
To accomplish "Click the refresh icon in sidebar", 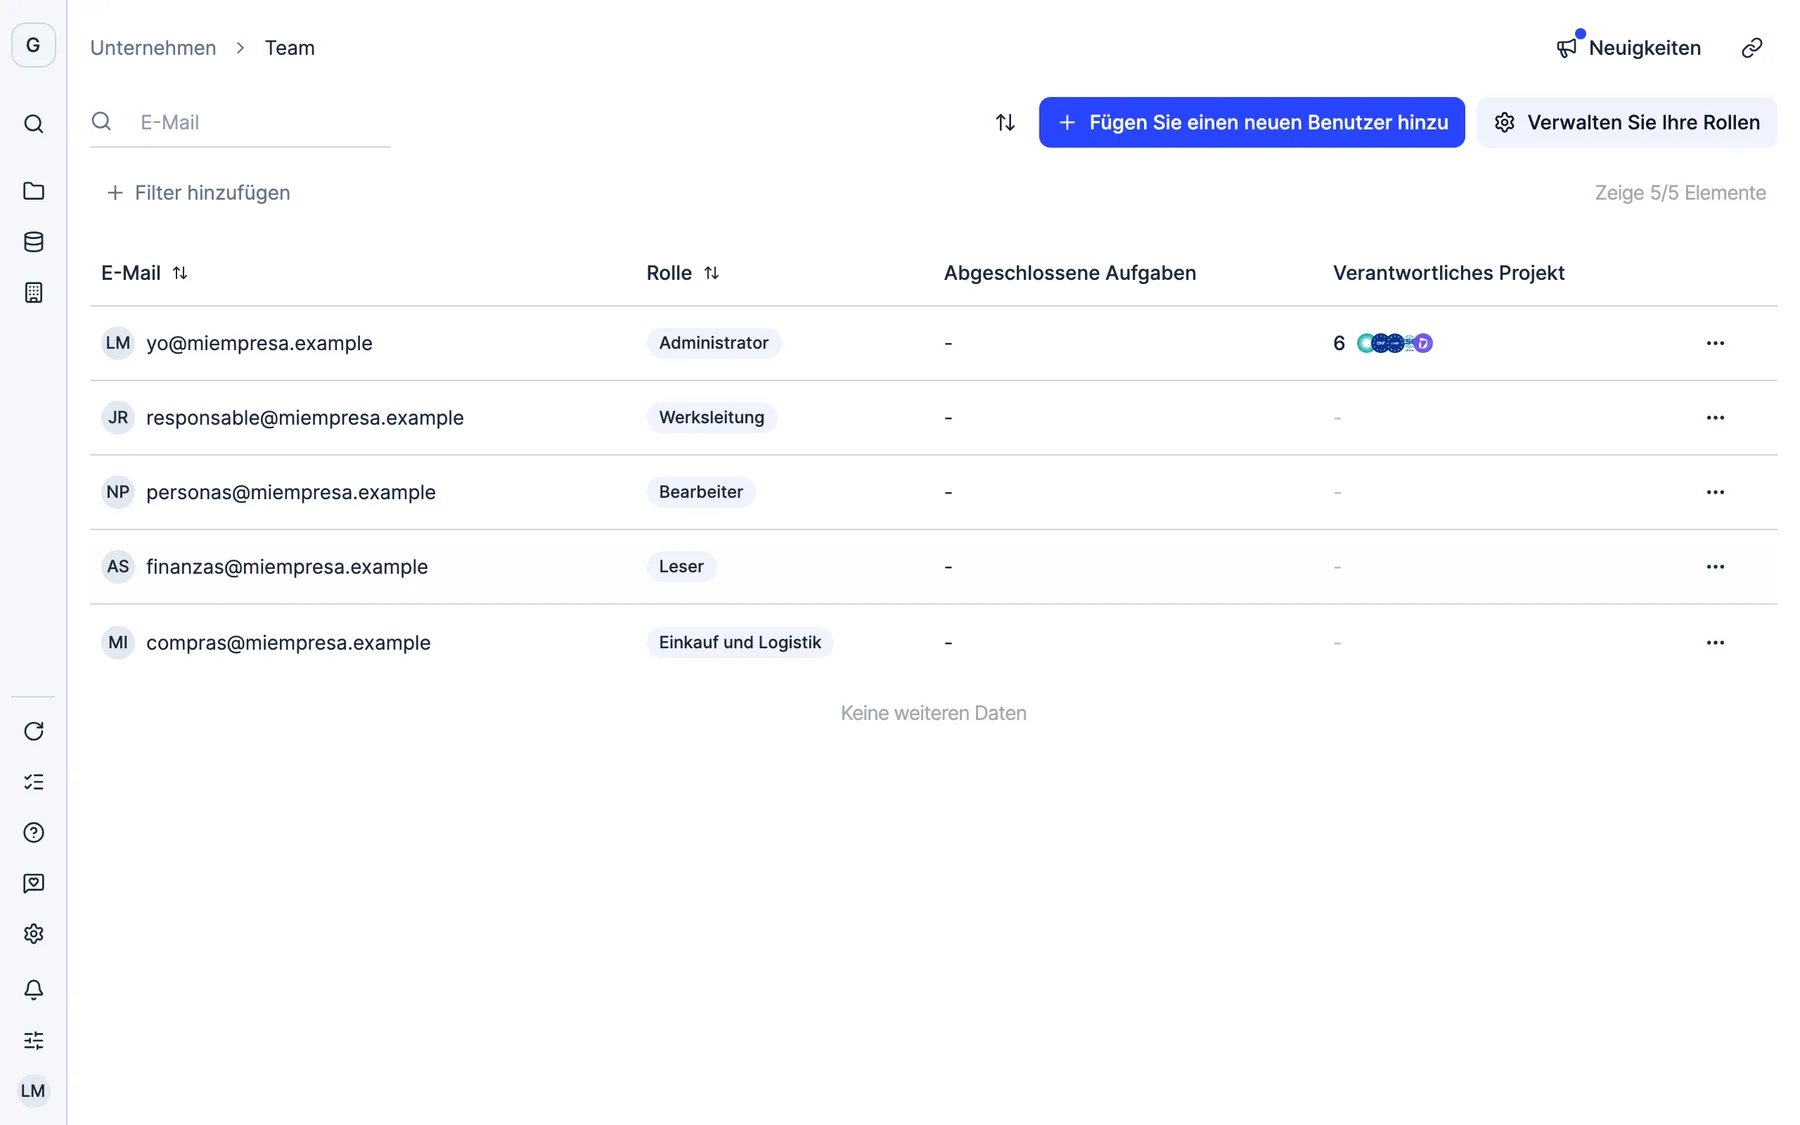I will 33,731.
